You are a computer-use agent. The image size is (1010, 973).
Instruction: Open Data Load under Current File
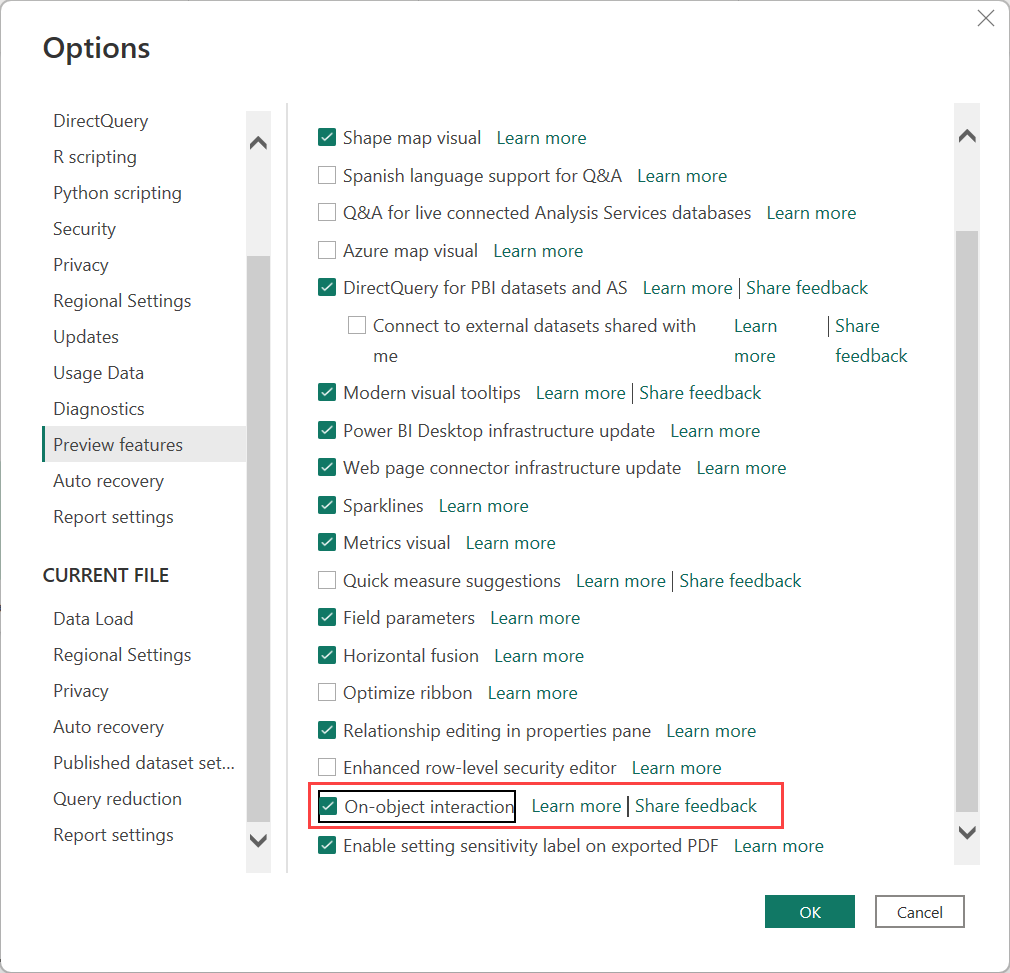click(93, 619)
